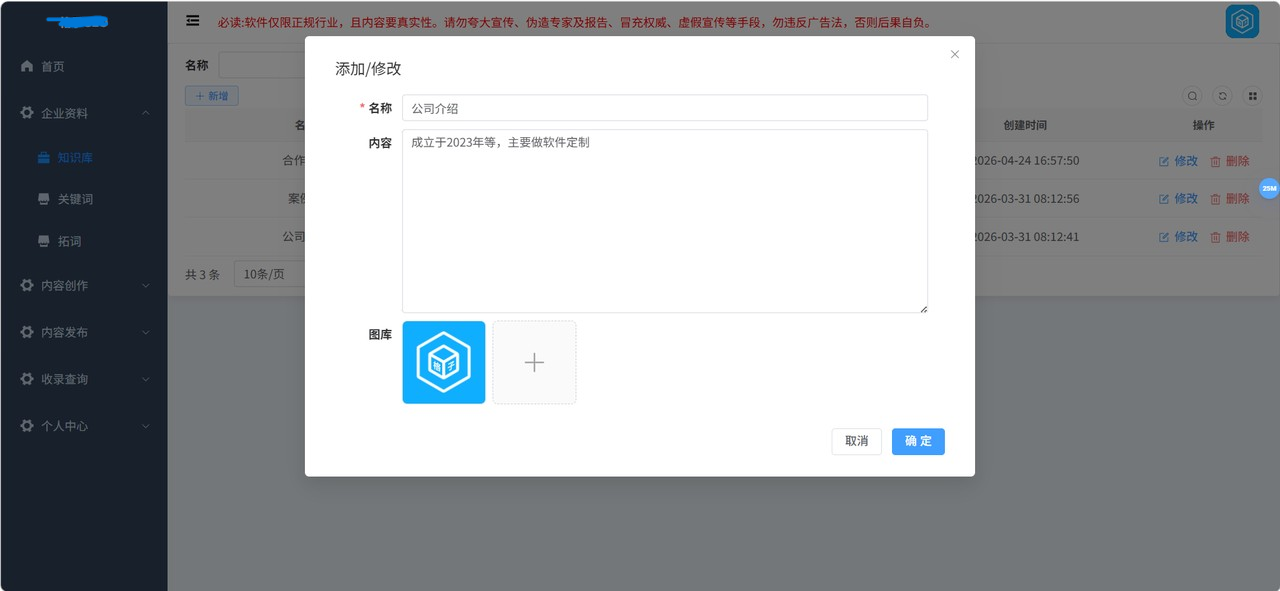Open 首页 in the sidebar

pyautogui.click(x=84, y=66)
